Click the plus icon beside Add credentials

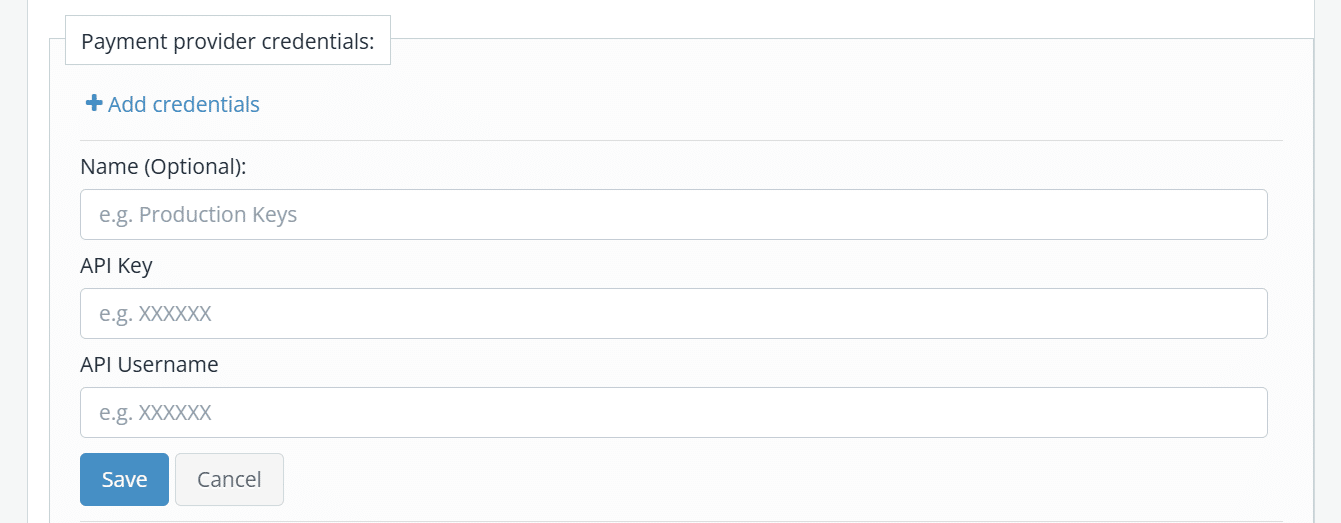click(94, 103)
